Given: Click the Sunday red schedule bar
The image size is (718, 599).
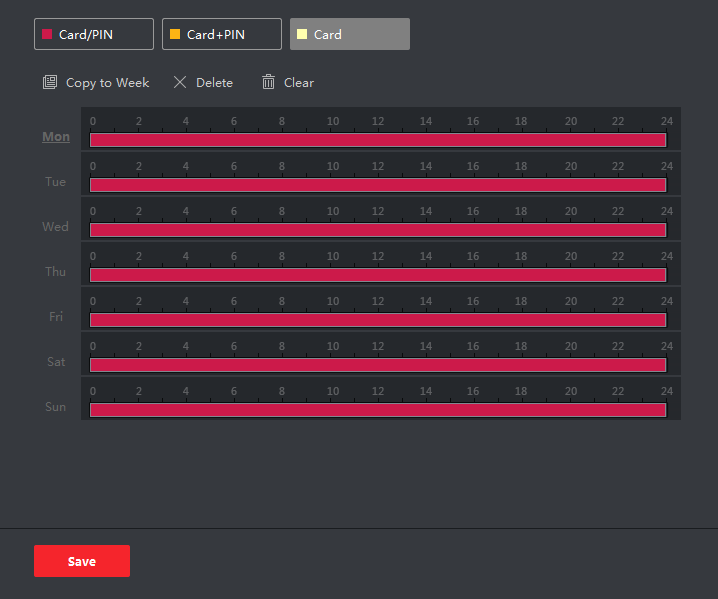Looking at the screenshot, I should pyautogui.click(x=378, y=410).
